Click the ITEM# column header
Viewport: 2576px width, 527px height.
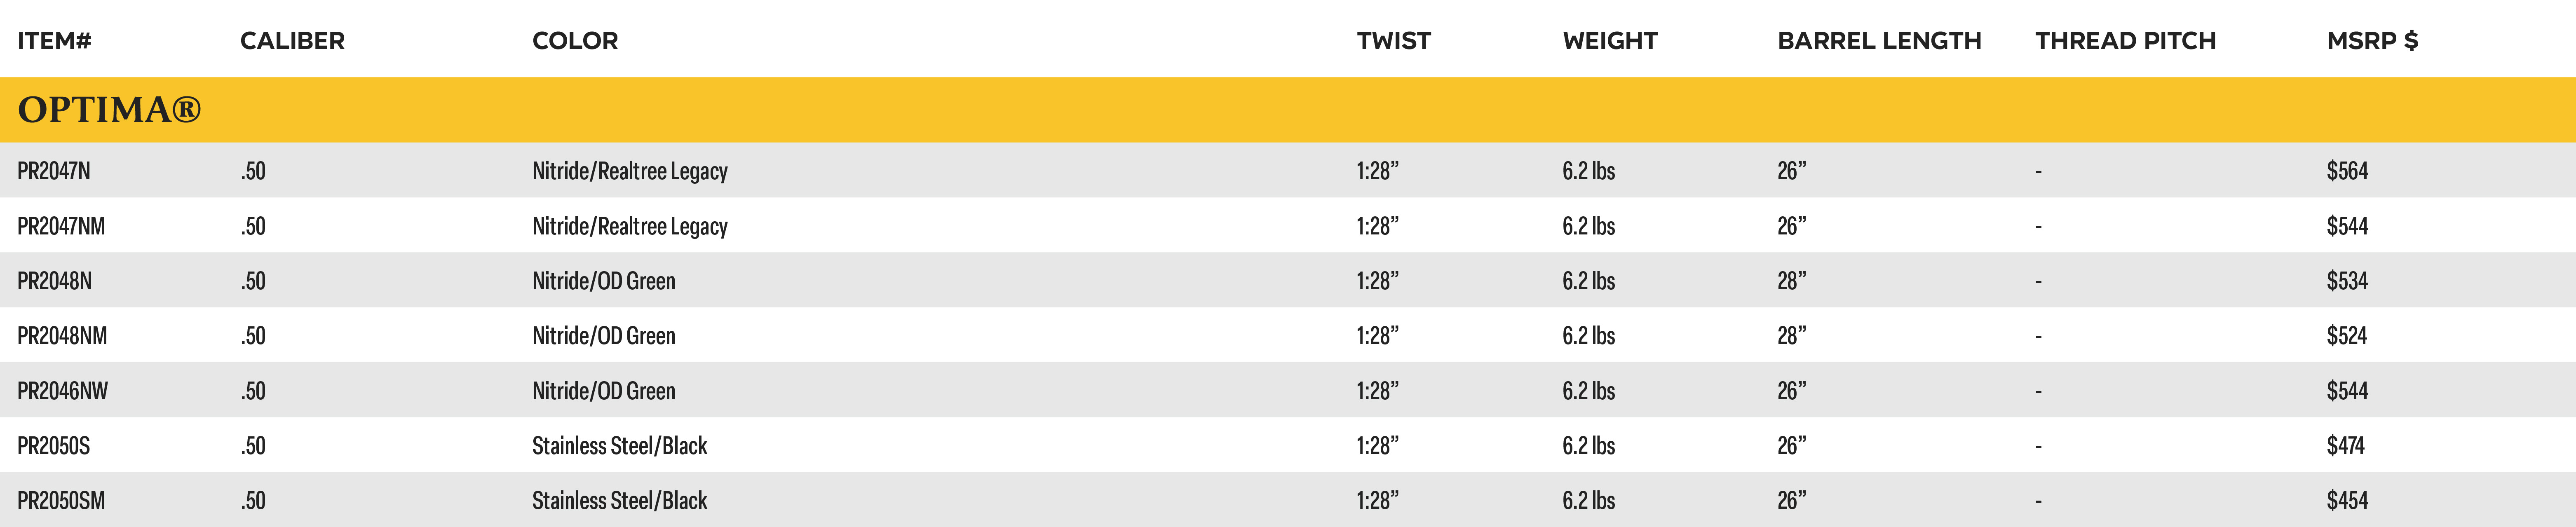(x=54, y=41)
